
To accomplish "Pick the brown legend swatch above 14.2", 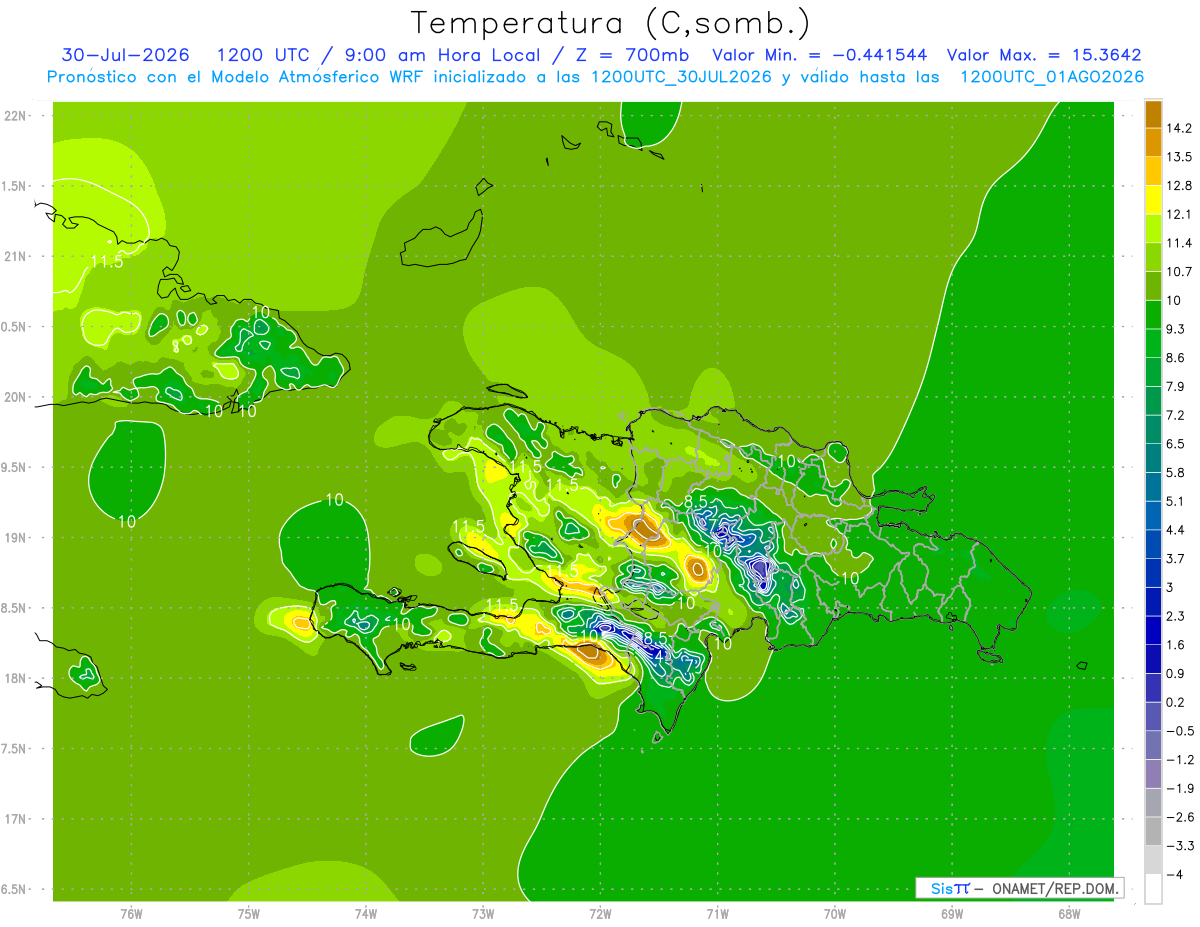I will coord(1153,114).
